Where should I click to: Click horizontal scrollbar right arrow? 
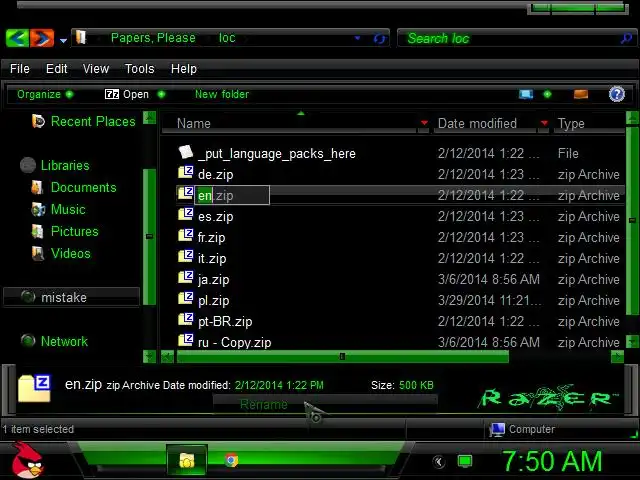click(617, 357)
